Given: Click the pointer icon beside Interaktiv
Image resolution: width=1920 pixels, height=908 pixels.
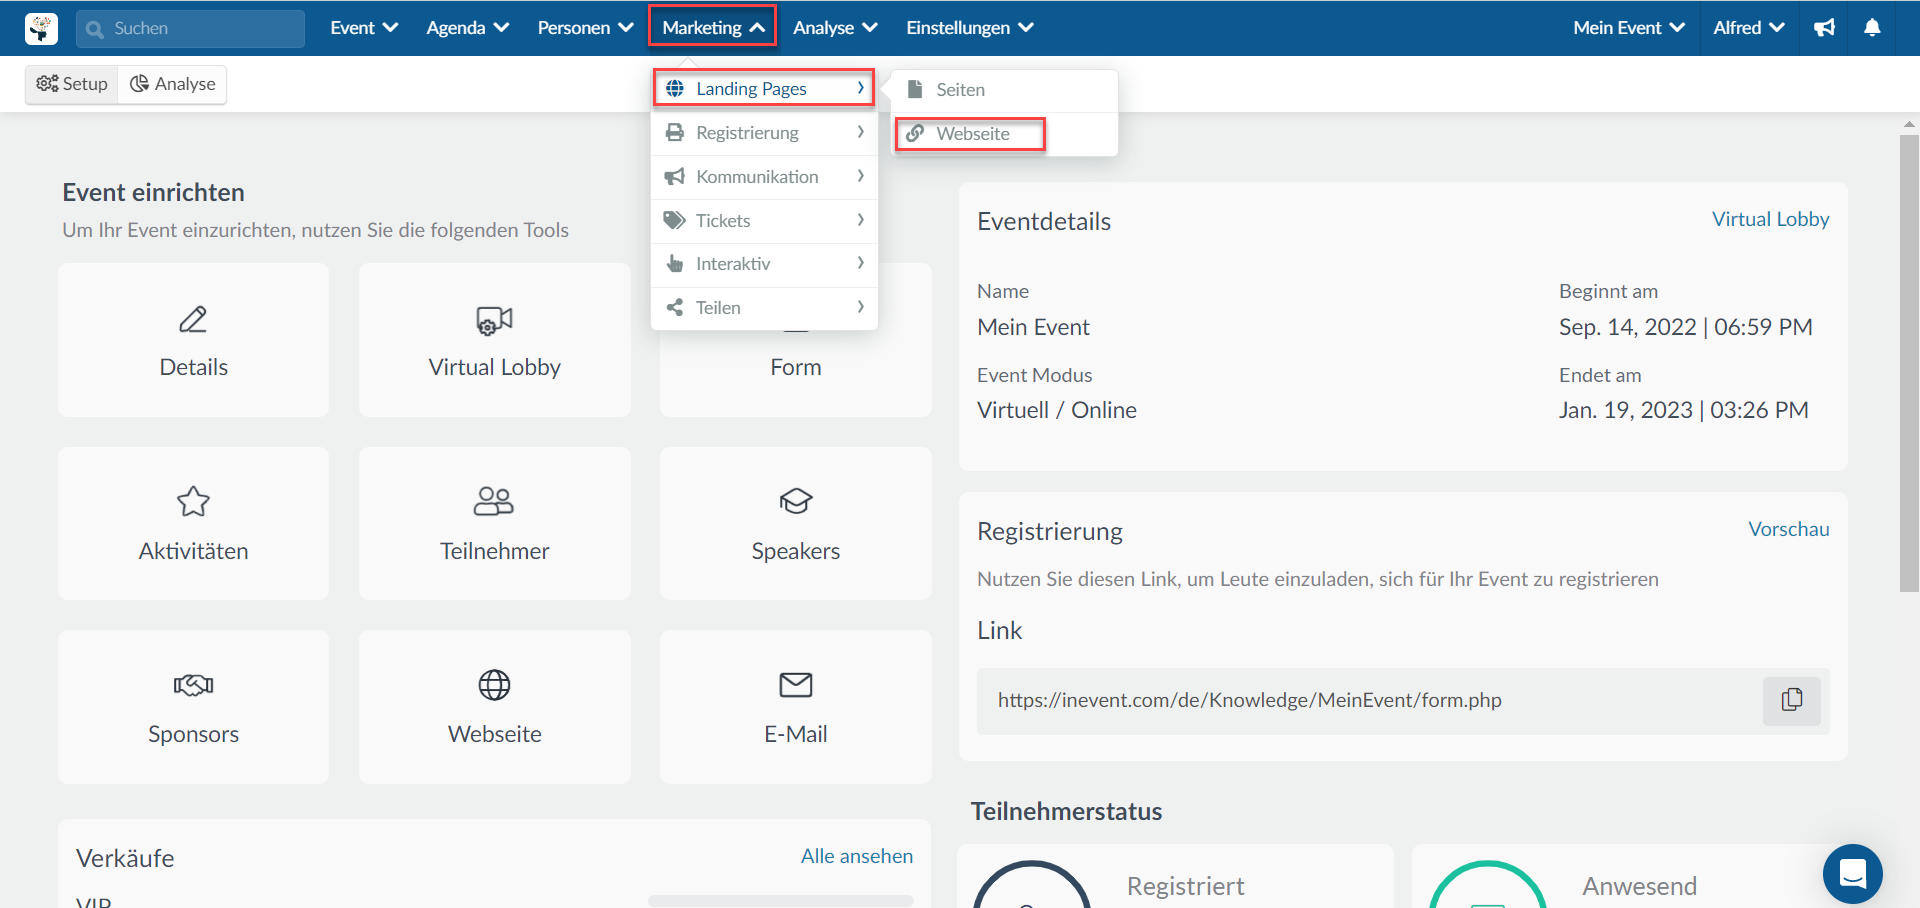Looking at the screenshot, I should click(675, 264).
